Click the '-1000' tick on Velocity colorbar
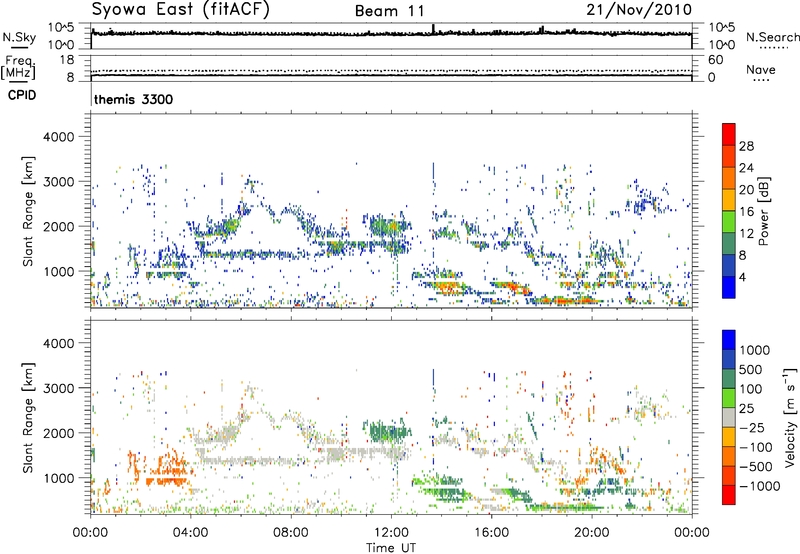This screenshot has height=554, width=800. pos(759,486)
